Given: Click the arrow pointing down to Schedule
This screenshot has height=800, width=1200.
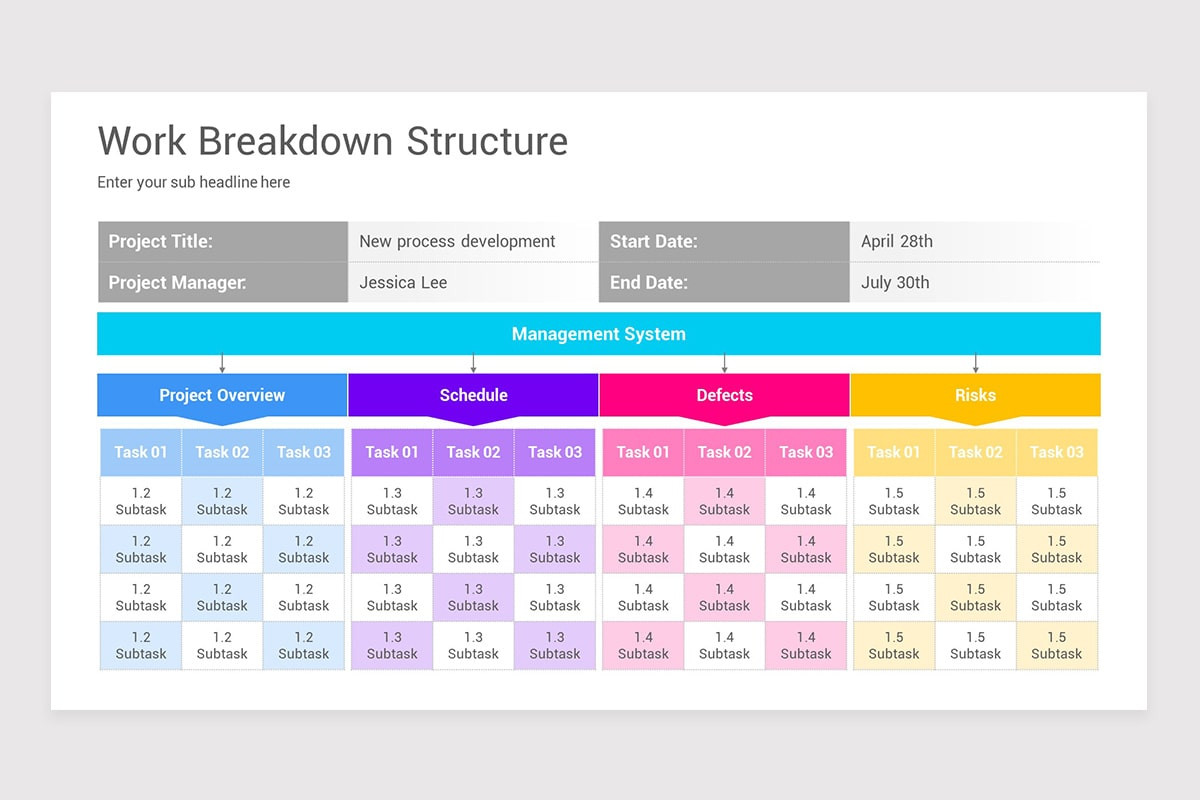Looking at the screenshot, I should point(473,364).
